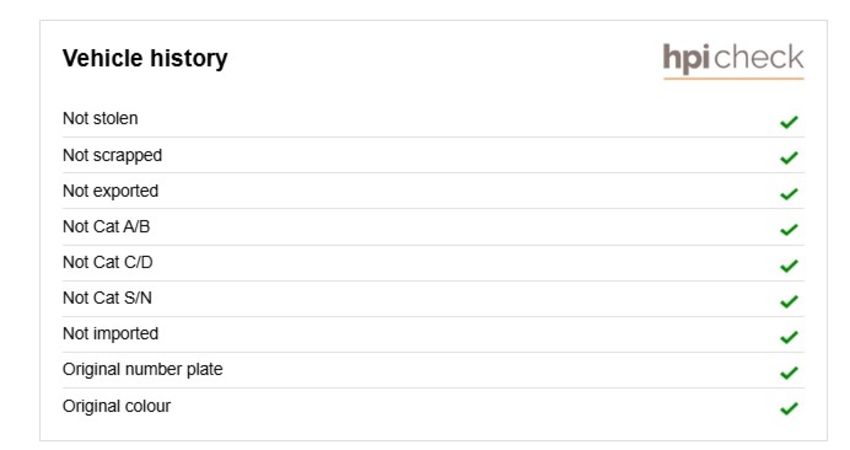Click green checkmark beside Not Cat A/B

(x=789, y=230)
